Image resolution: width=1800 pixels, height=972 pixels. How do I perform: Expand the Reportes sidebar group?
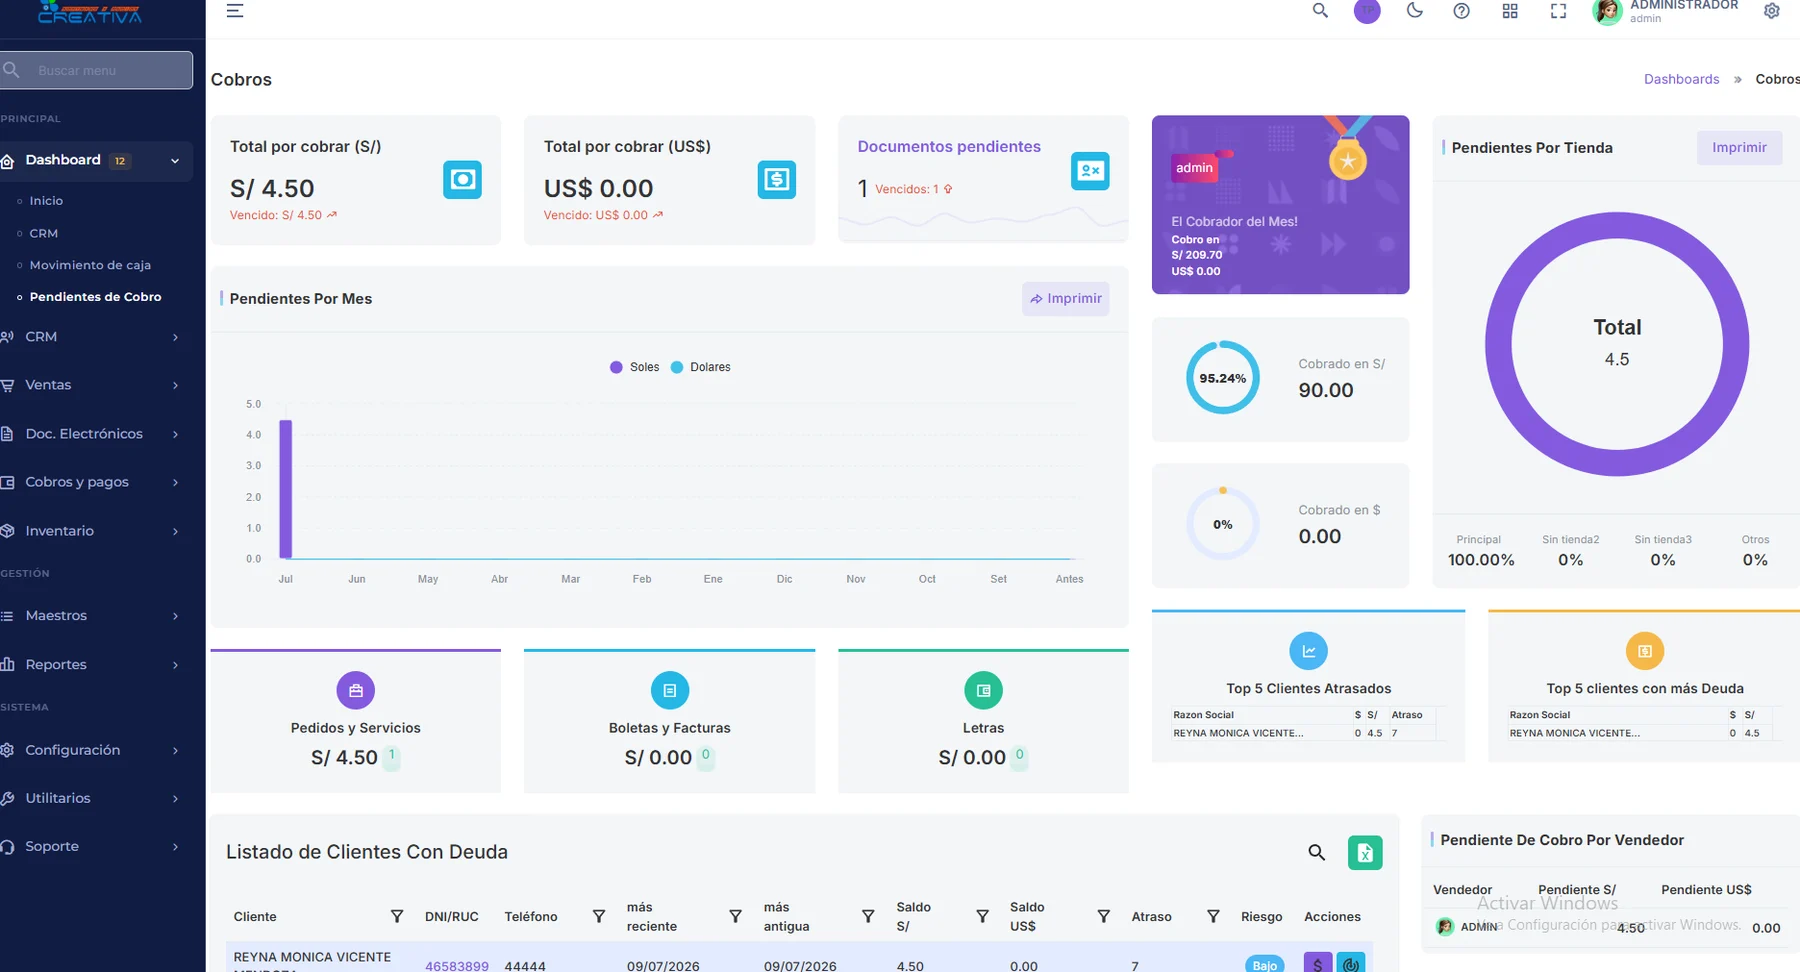[x=96, y=664]
